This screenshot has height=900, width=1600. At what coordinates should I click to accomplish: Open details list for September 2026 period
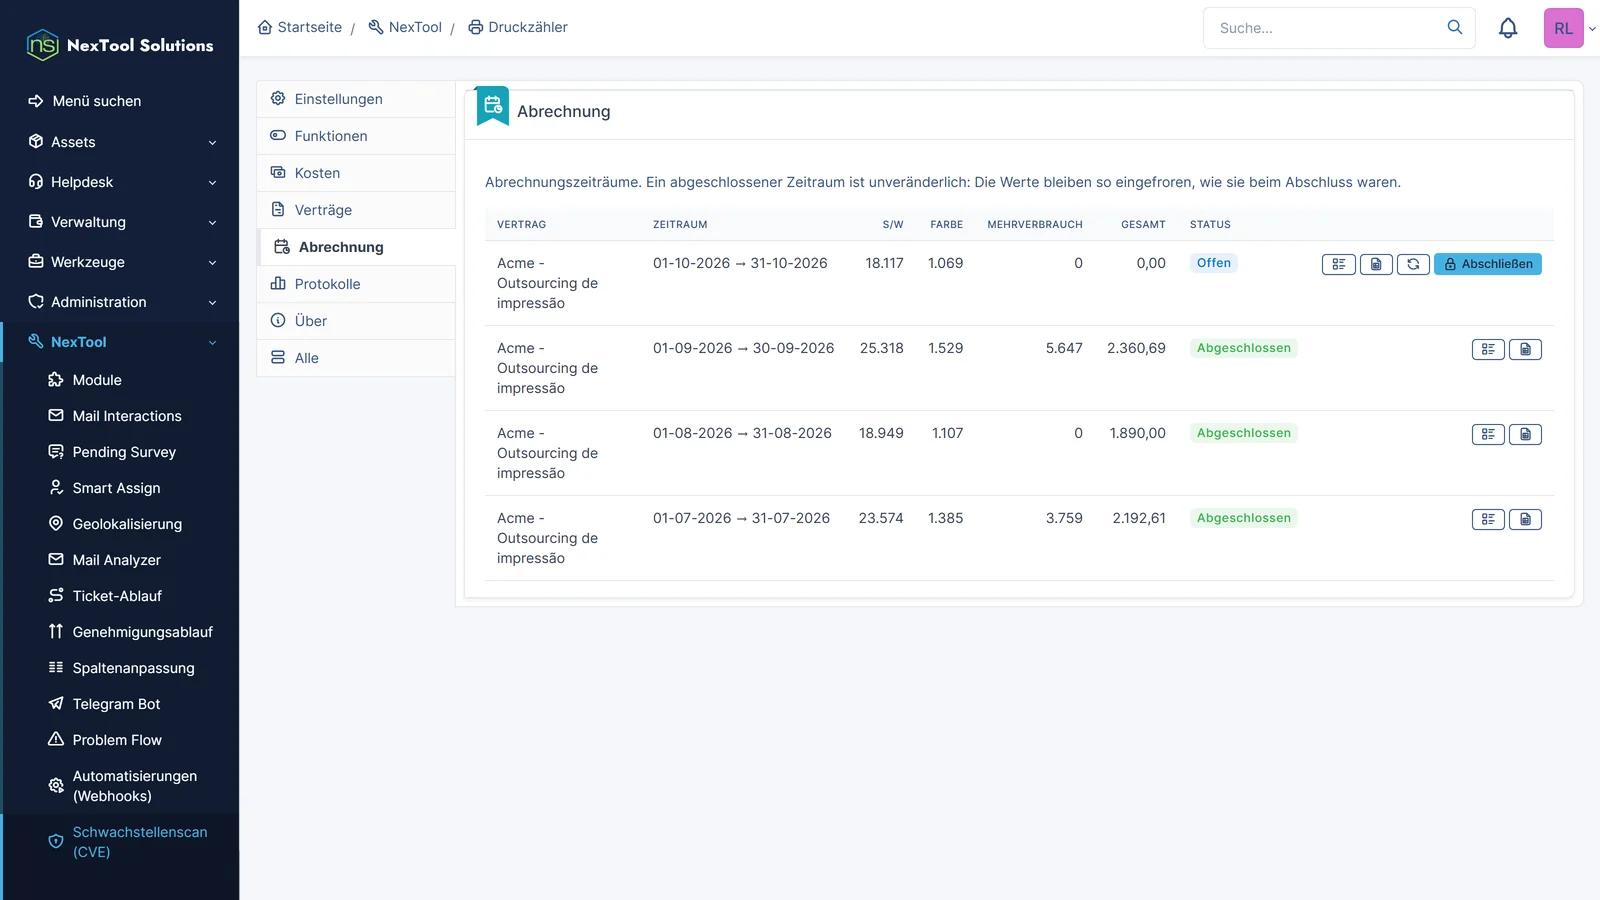pos(1488,349)
